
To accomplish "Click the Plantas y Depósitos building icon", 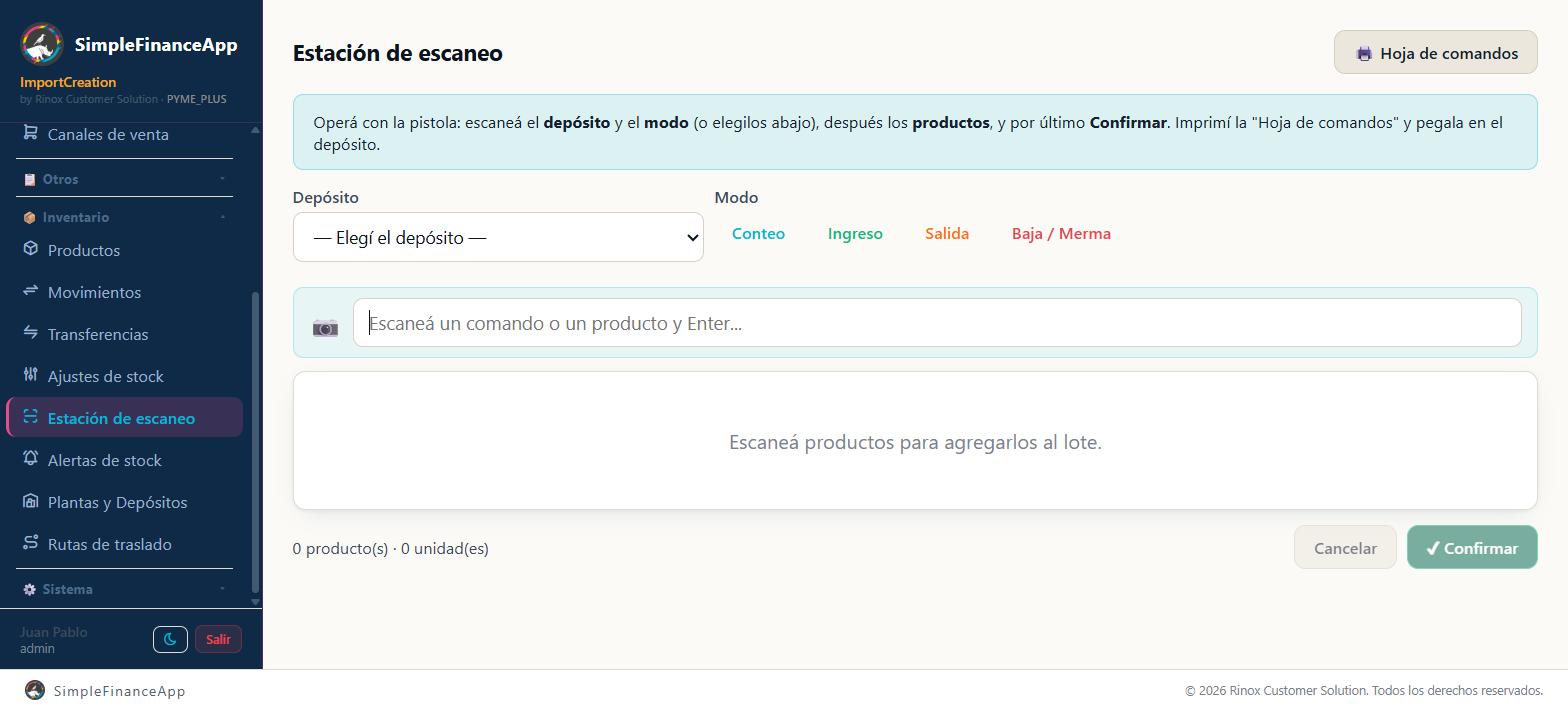I will pos(31,501).
